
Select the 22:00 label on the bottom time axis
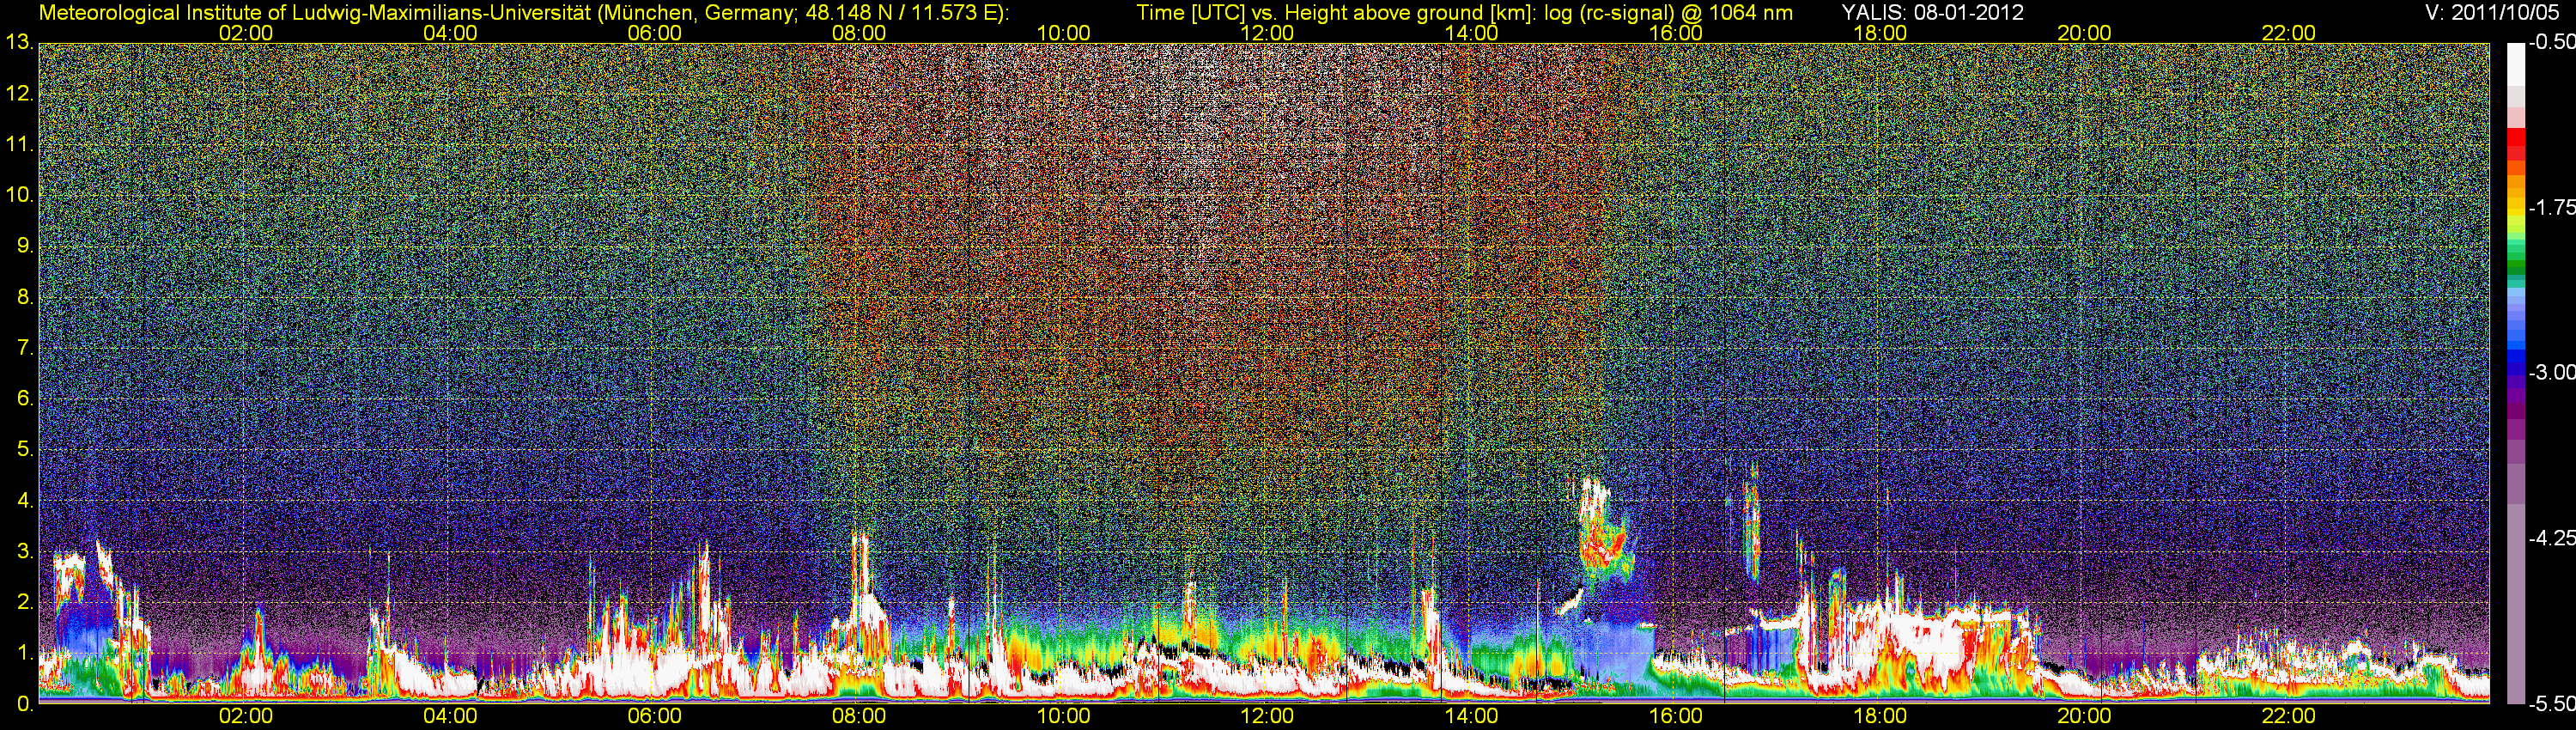point(2289,716)
